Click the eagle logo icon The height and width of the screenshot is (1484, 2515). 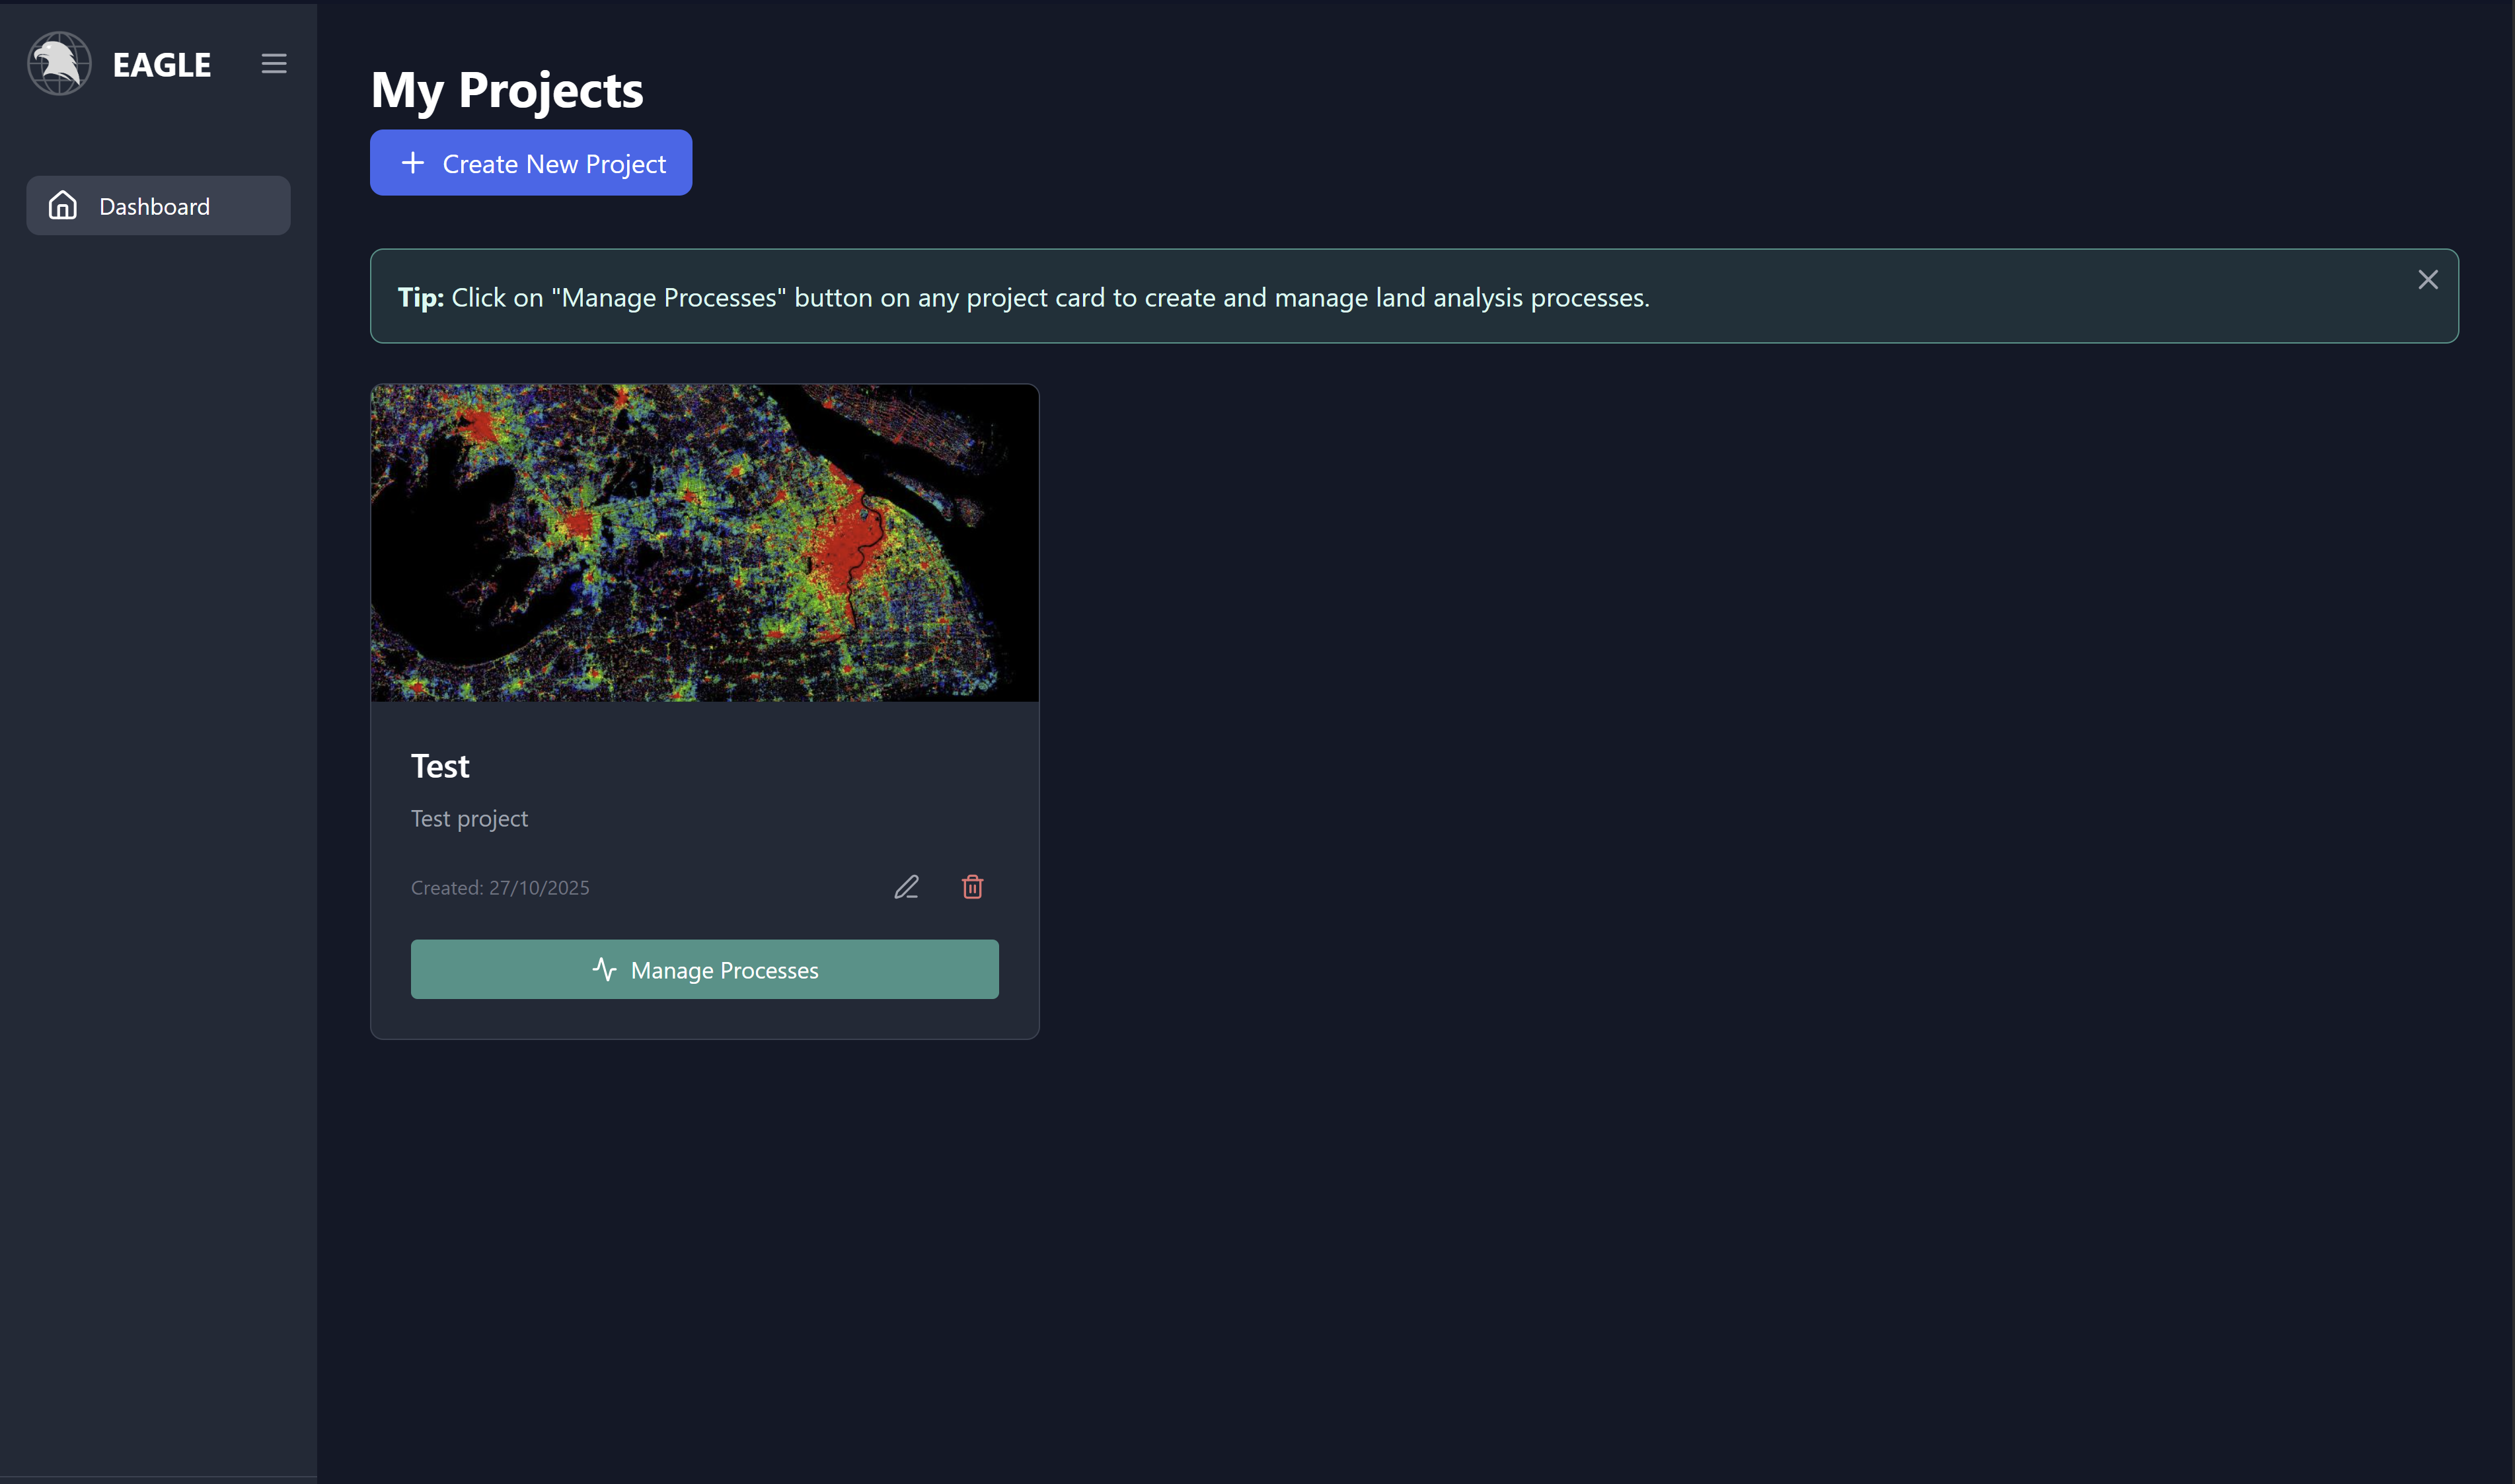pos(59,64)
